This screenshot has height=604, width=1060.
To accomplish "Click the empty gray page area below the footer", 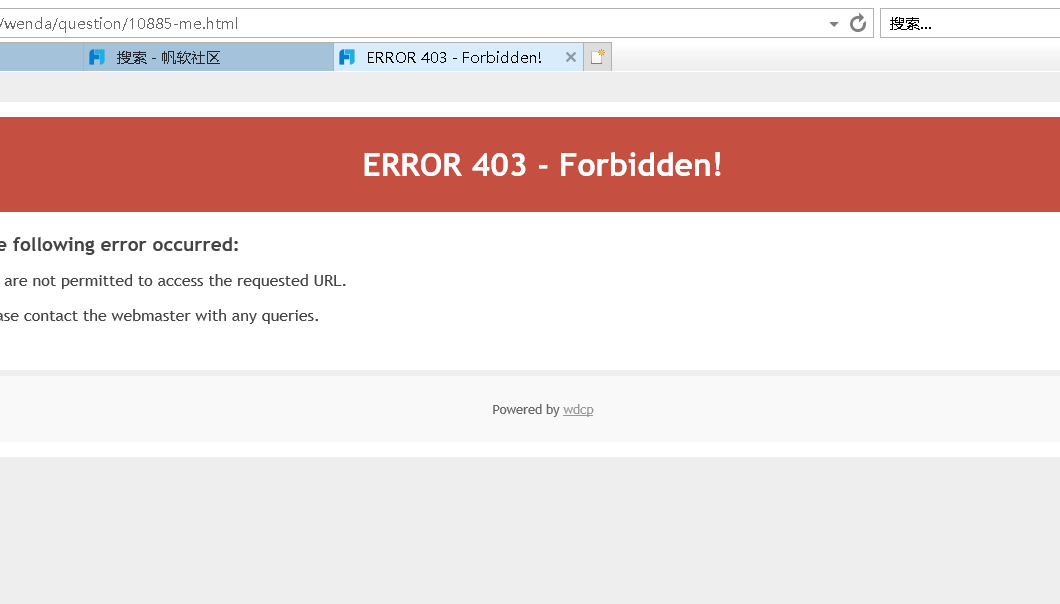I will point(530,530).
